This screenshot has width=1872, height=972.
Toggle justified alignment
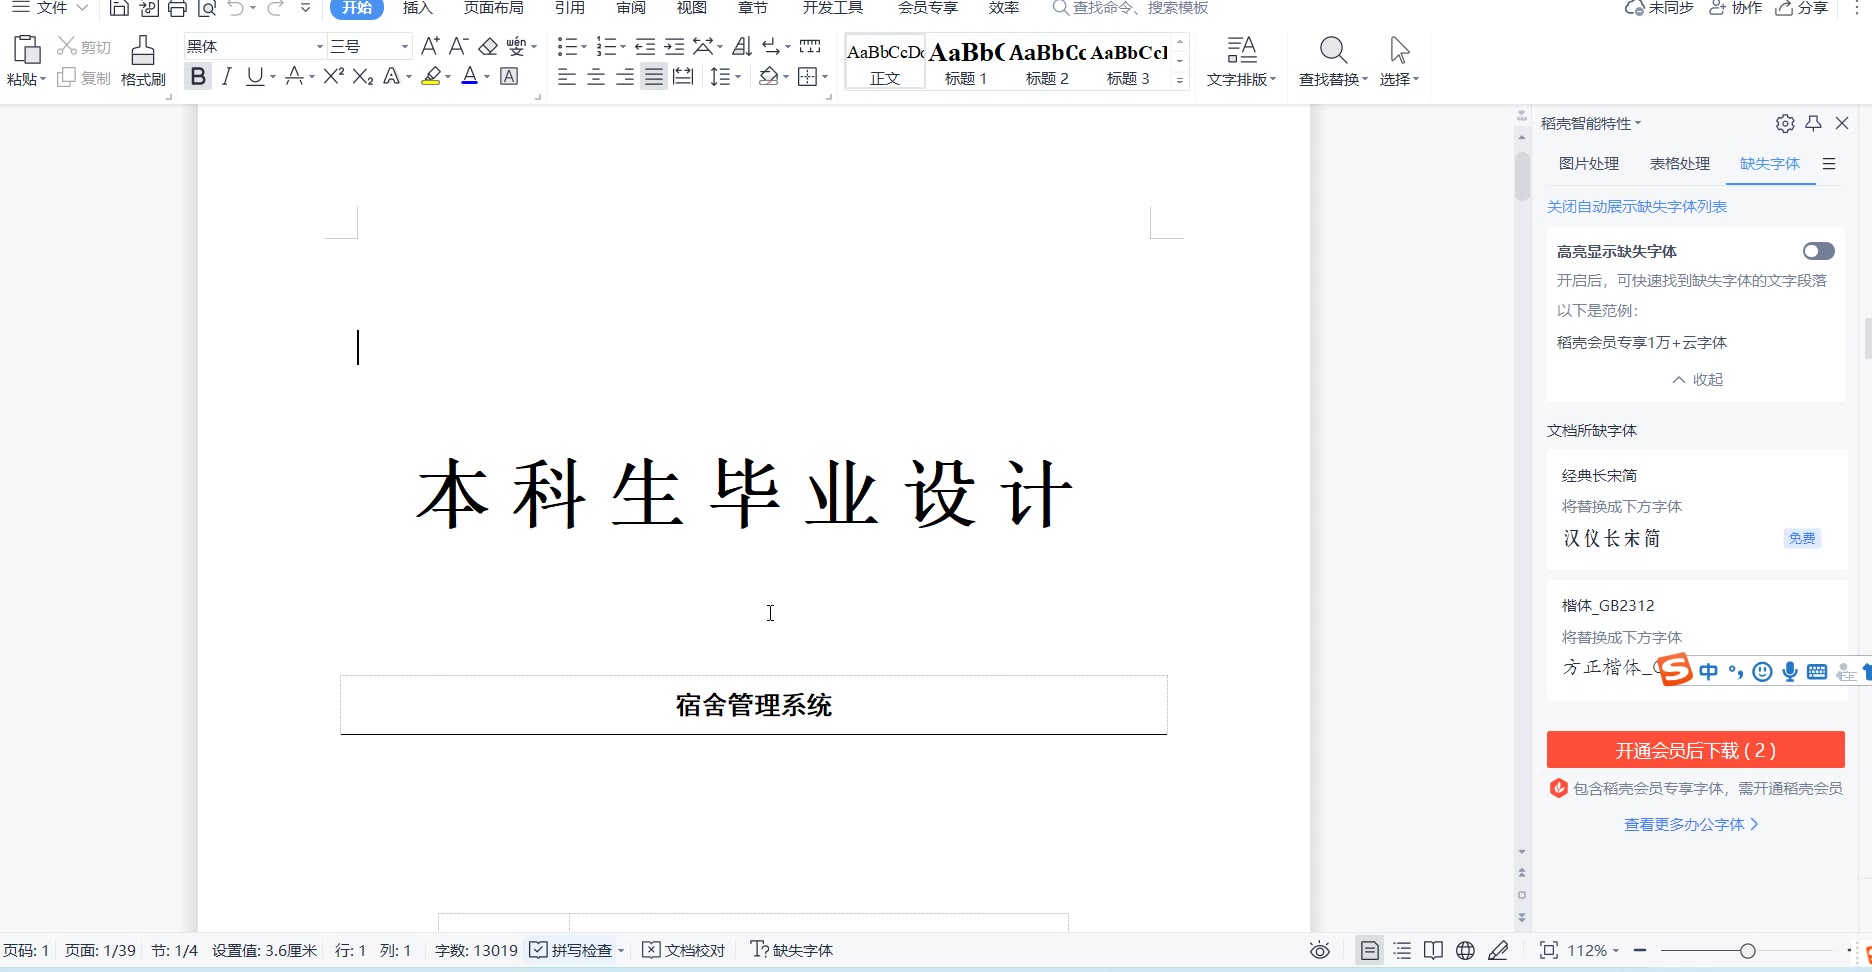[654, 76]
